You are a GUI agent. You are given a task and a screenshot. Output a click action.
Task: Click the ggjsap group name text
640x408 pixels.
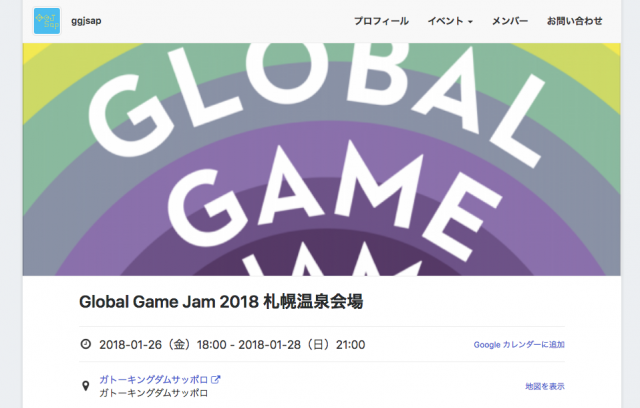(x=85, y=21)
